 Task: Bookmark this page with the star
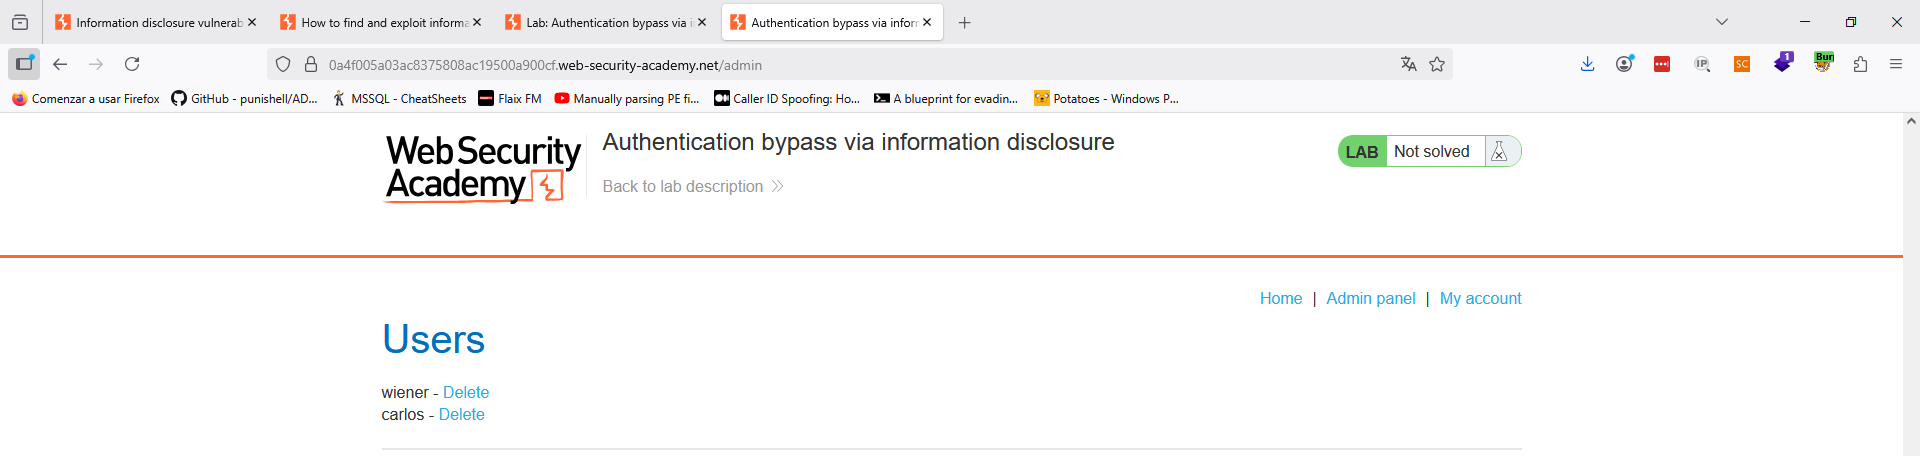(x=1437, y=64)
